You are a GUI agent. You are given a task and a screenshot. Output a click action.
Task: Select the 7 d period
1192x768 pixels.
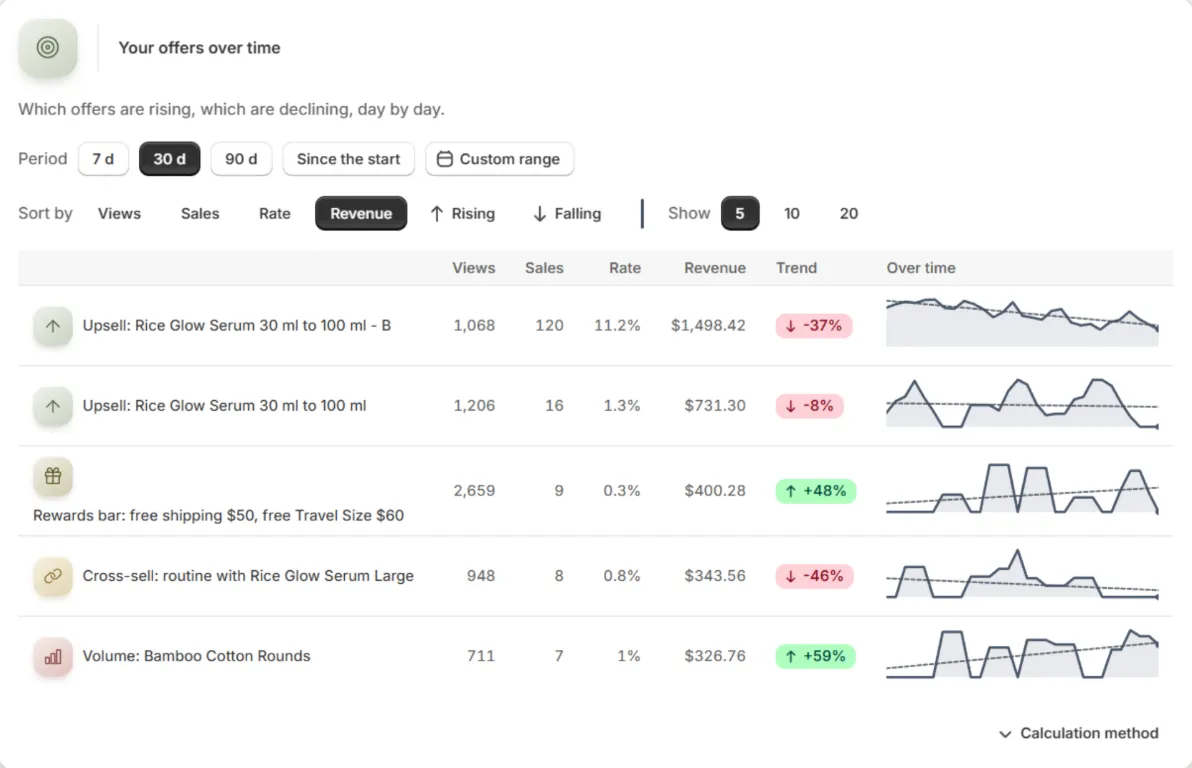pyautogui.click(x=103, y=159)
